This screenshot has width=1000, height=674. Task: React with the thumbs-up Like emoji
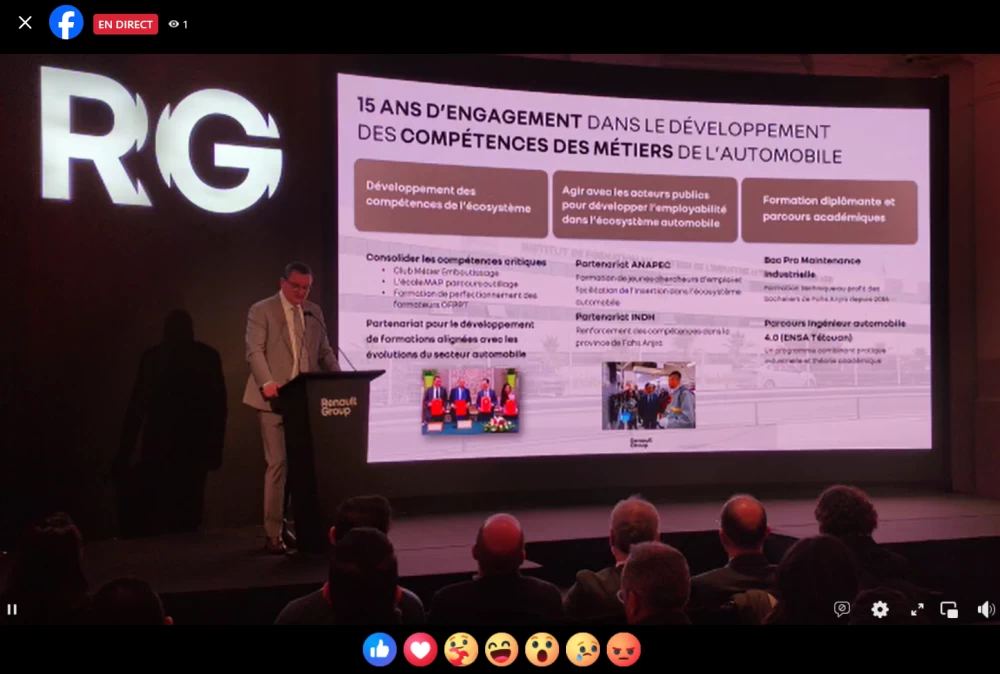[380, 649]
